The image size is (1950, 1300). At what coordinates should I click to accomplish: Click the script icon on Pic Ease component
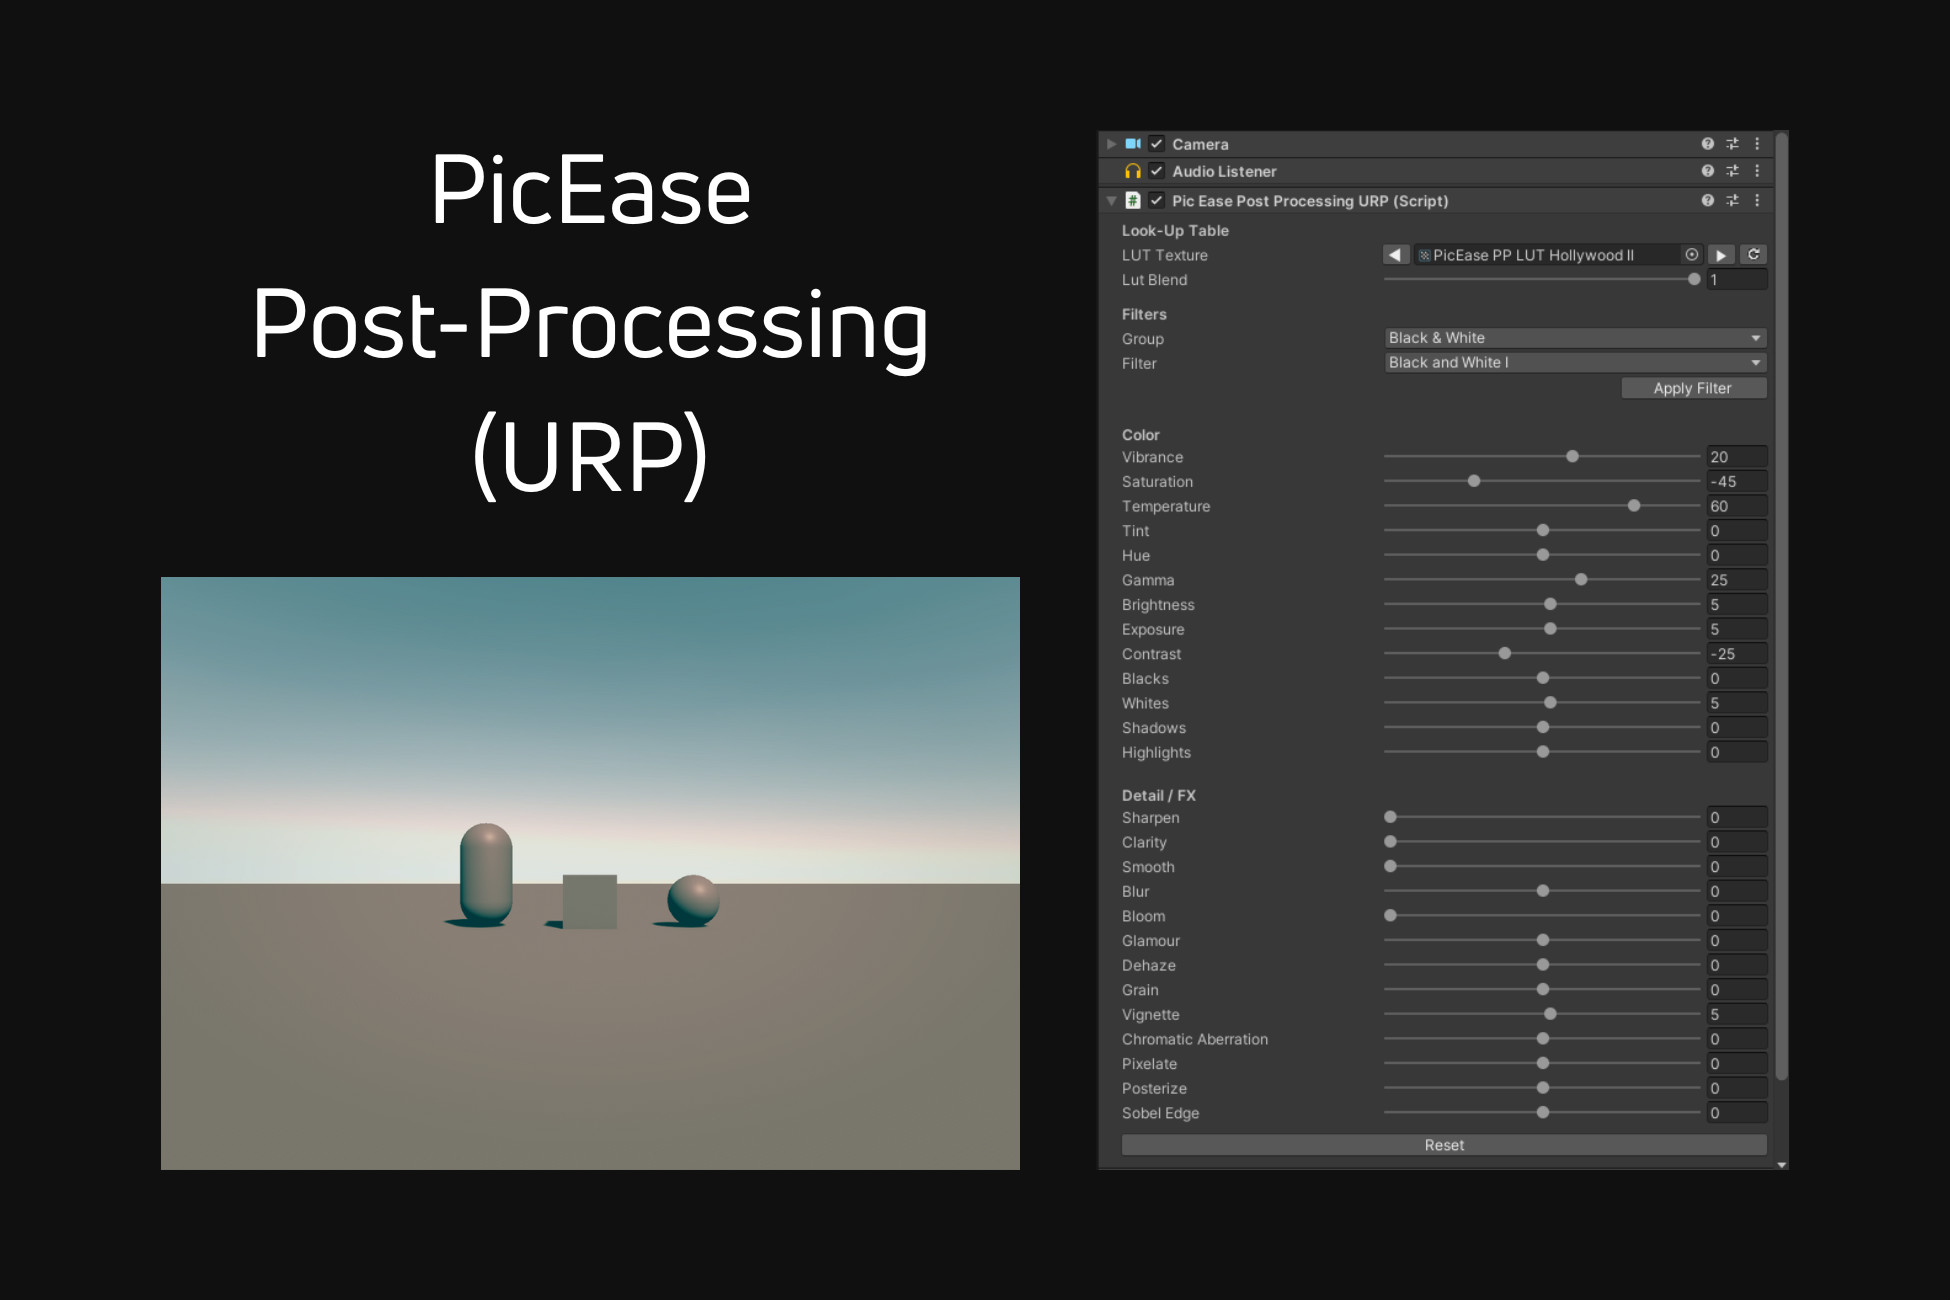1133,200
